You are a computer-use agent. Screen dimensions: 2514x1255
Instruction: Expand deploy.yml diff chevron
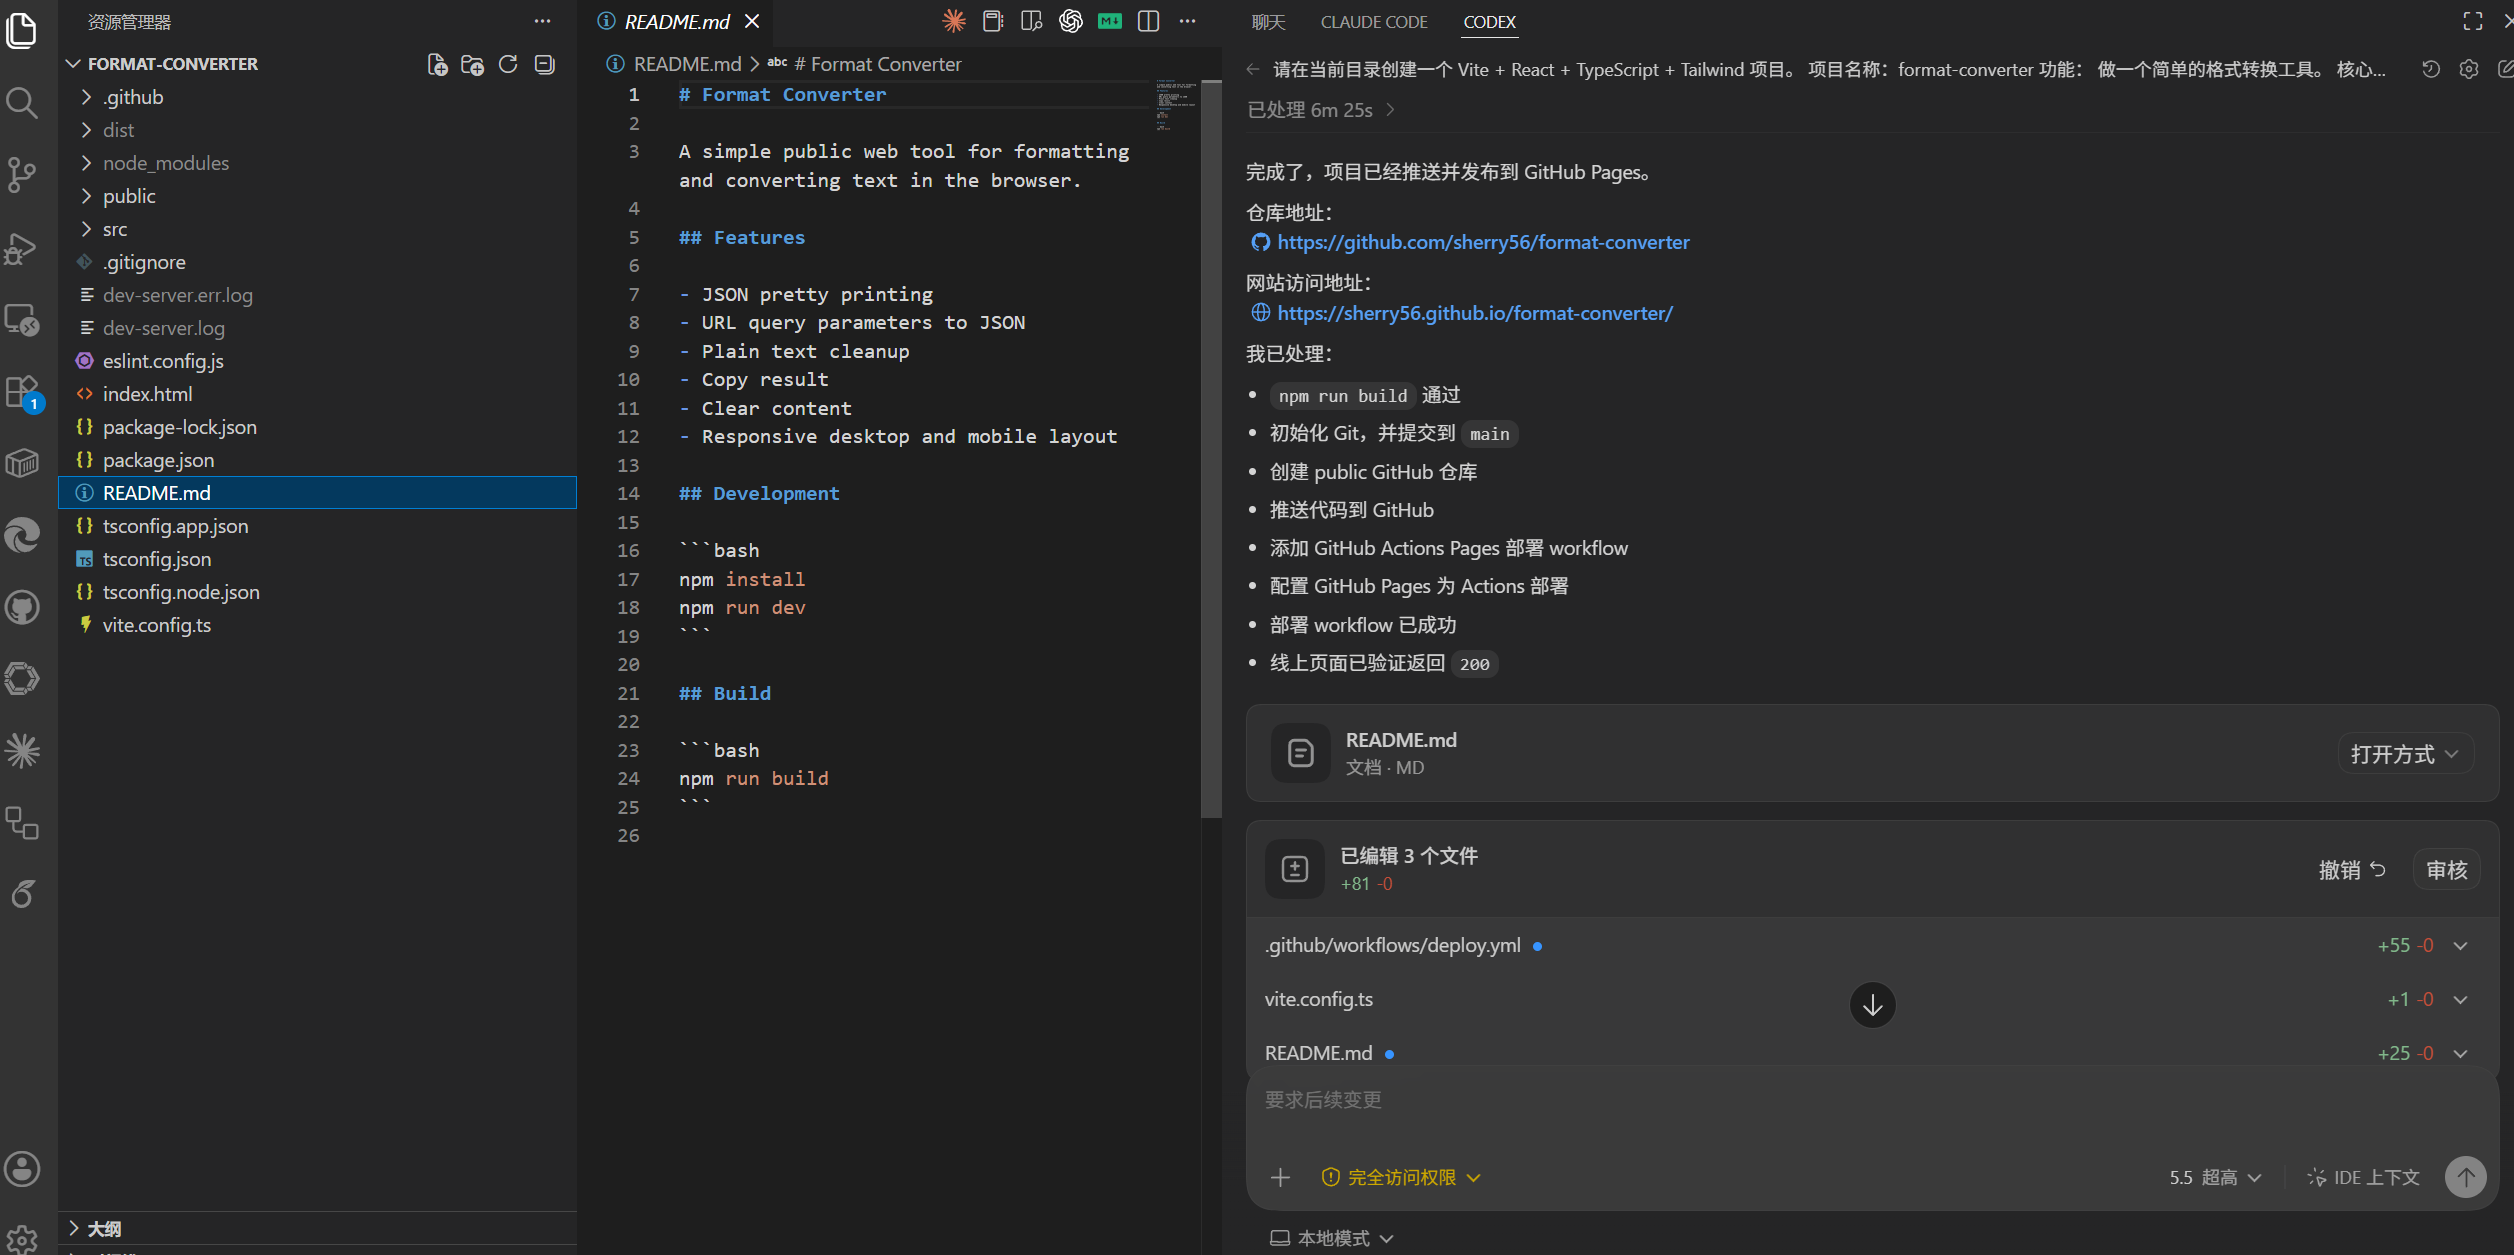pos(2461,946)
